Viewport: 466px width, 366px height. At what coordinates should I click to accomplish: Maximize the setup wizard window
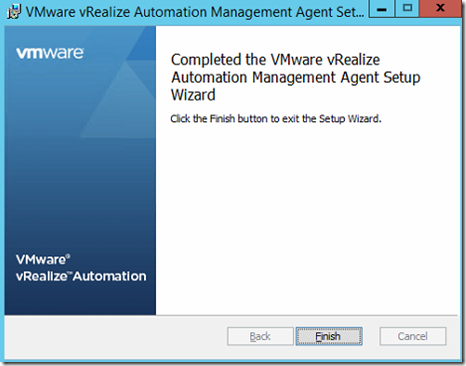click(x=407, y=9)
